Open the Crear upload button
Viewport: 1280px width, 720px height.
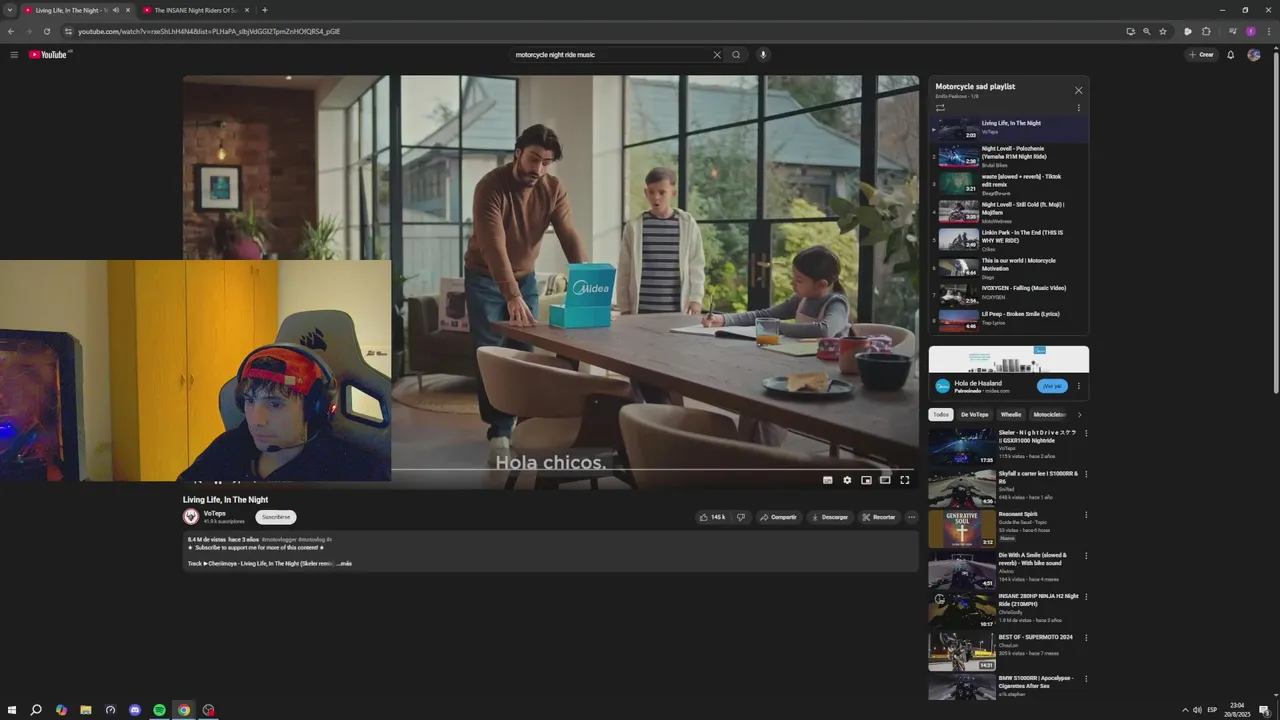[1202, 55]
